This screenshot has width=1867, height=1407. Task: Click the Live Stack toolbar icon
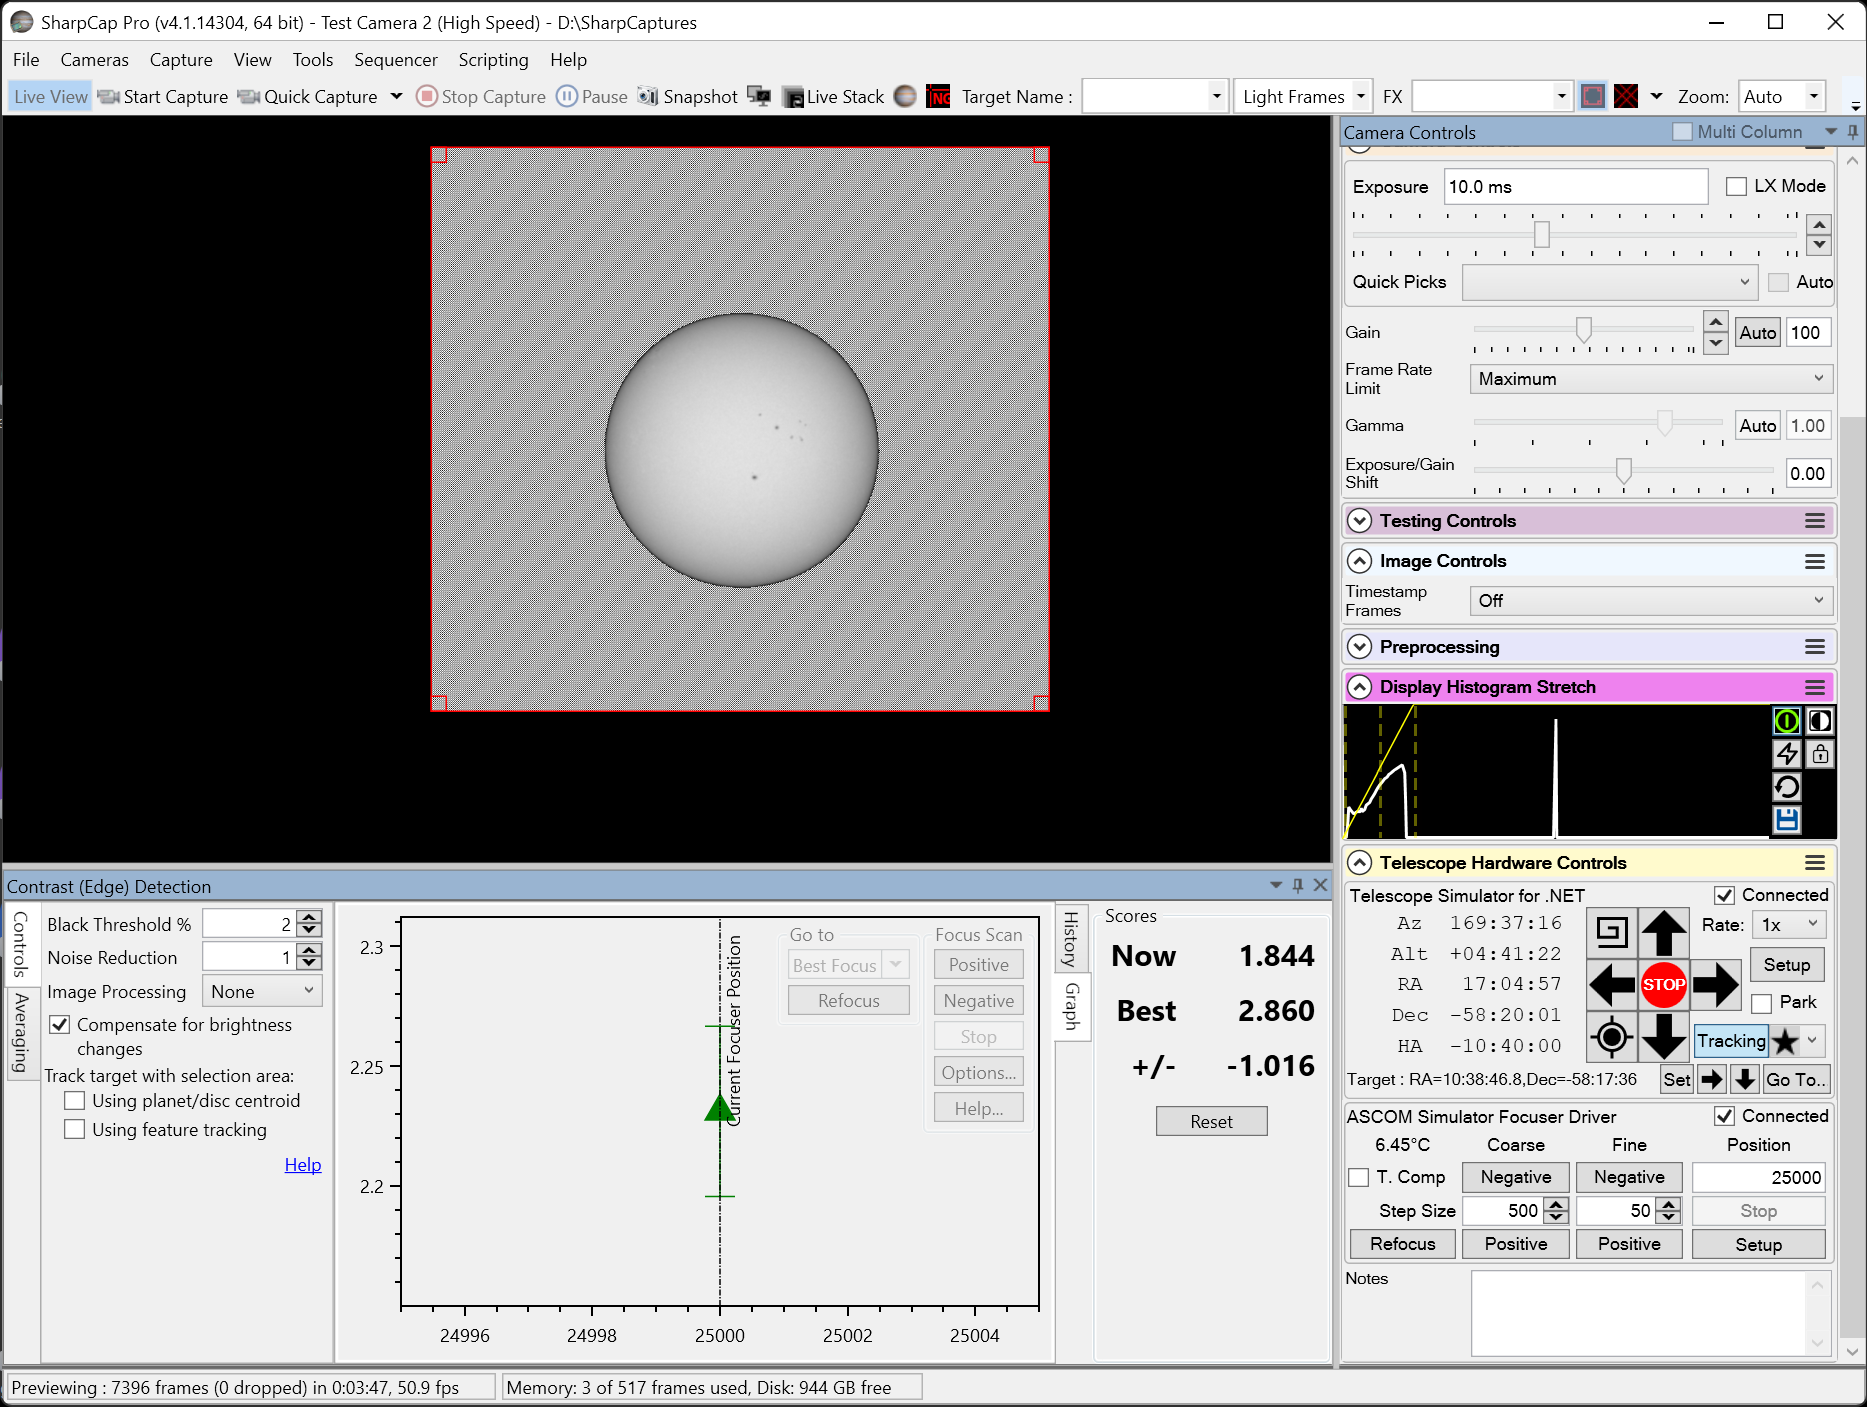click(x=794, y=97)
